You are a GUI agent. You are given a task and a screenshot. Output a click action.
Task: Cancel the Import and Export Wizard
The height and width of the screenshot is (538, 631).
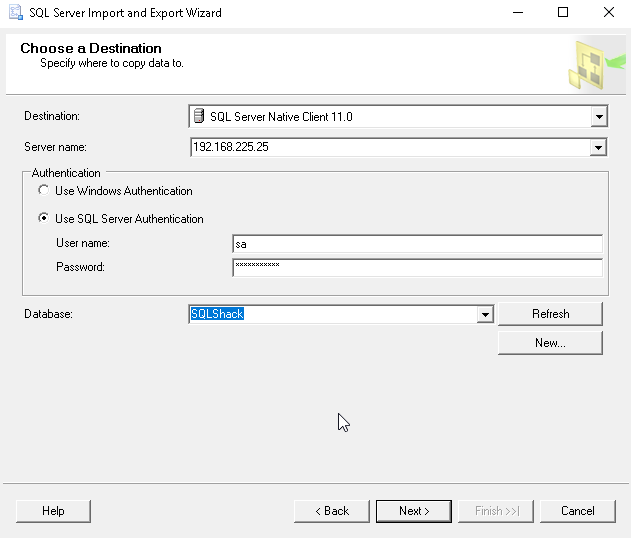pos(577,511)
